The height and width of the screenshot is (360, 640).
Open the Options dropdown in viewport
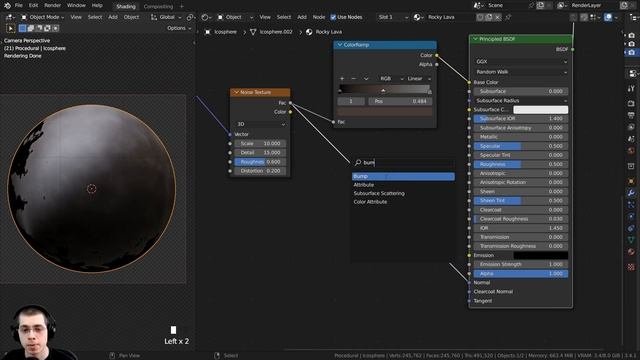(179, 28)
